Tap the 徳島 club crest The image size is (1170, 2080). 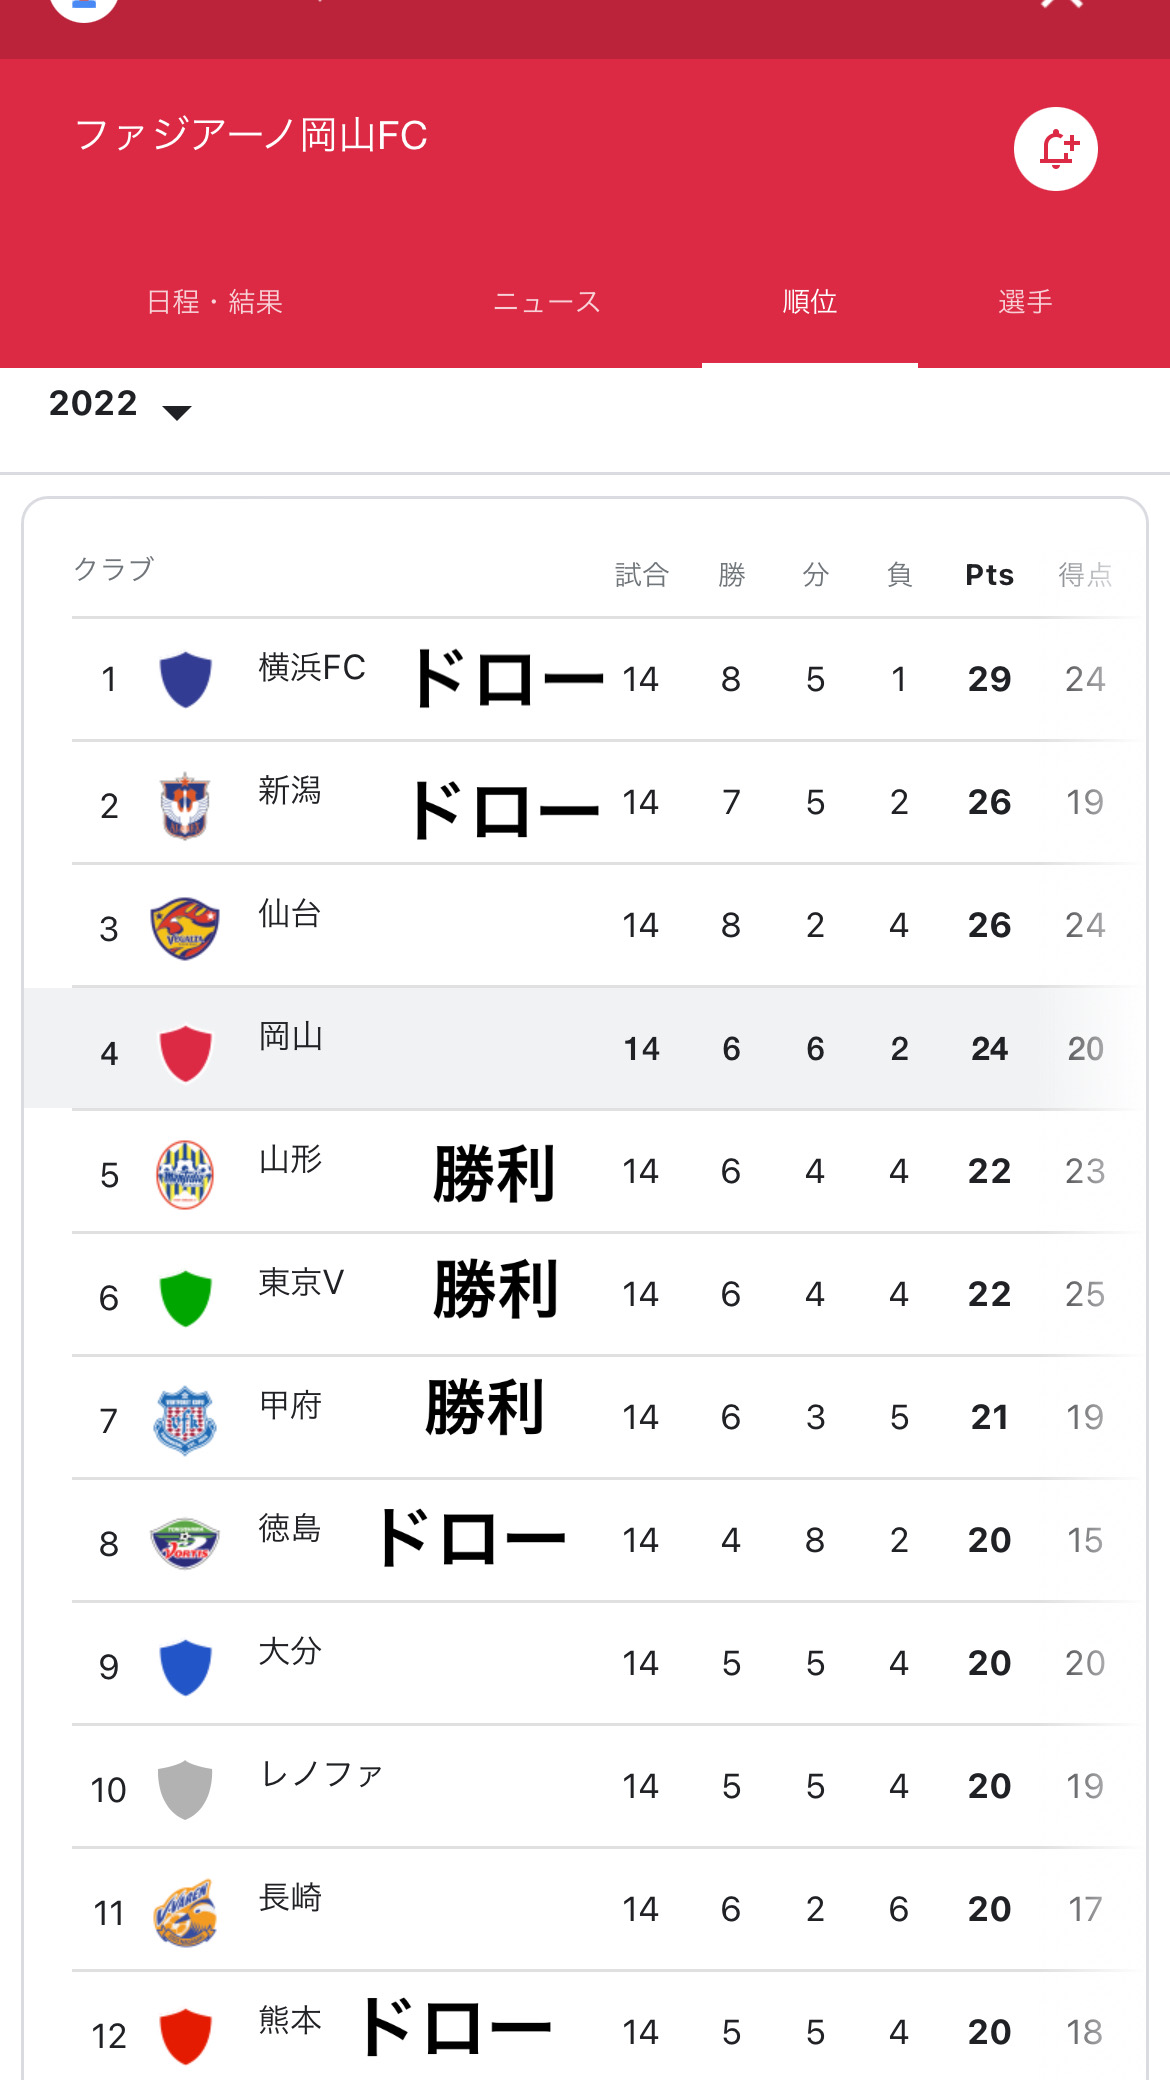tap(185, 1543)
